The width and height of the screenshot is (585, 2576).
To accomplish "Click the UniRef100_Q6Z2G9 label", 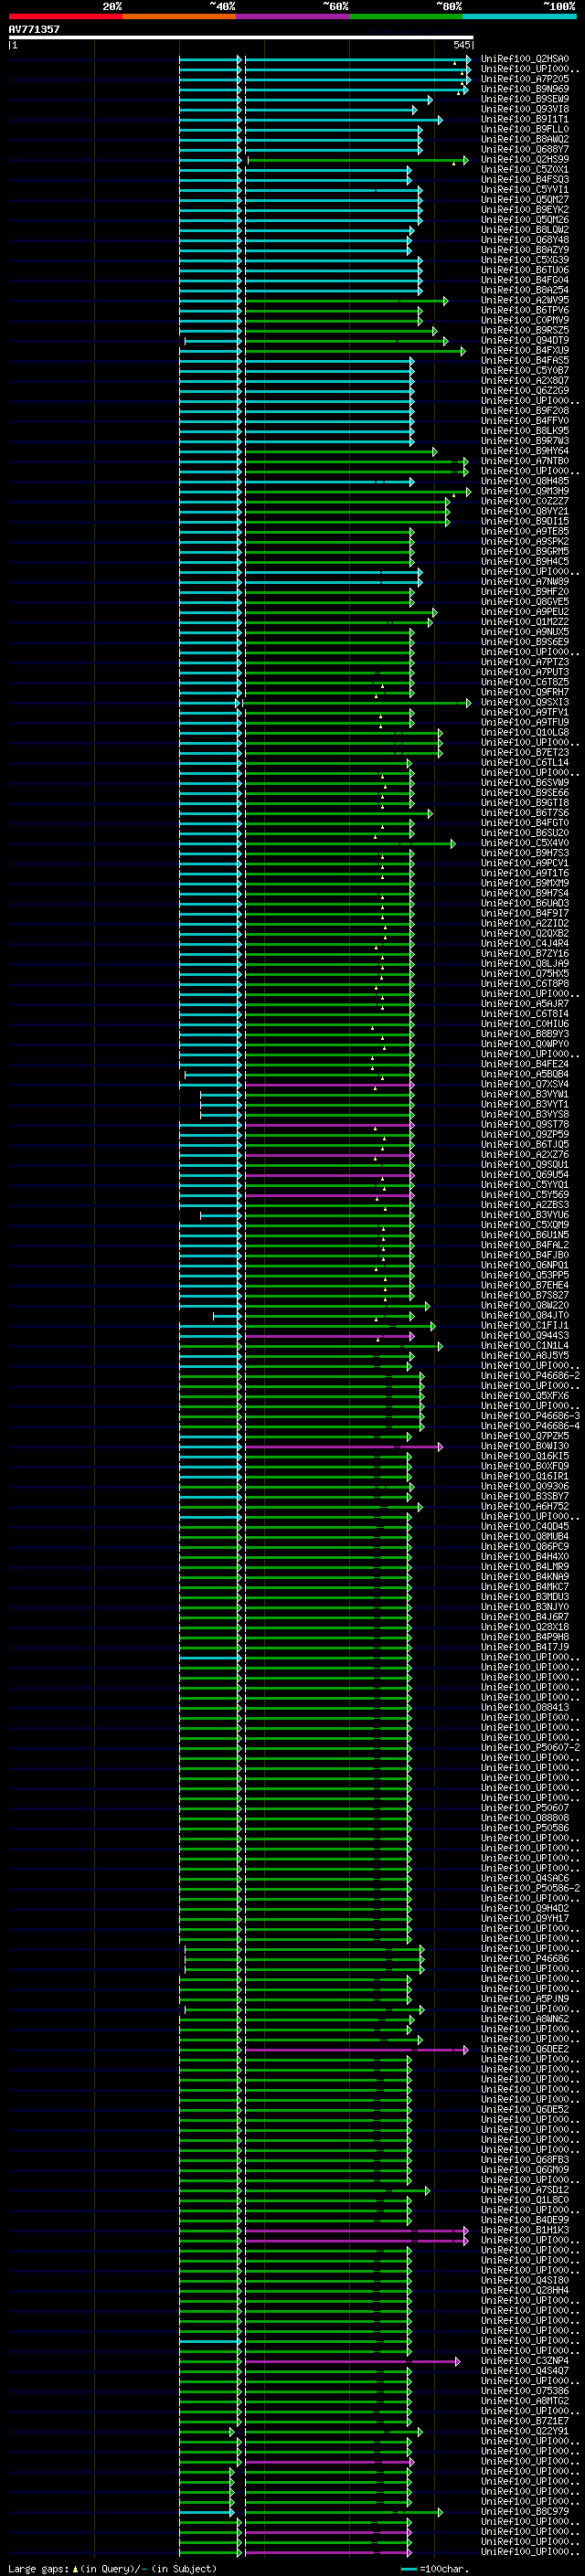I will tap(525, 391).
